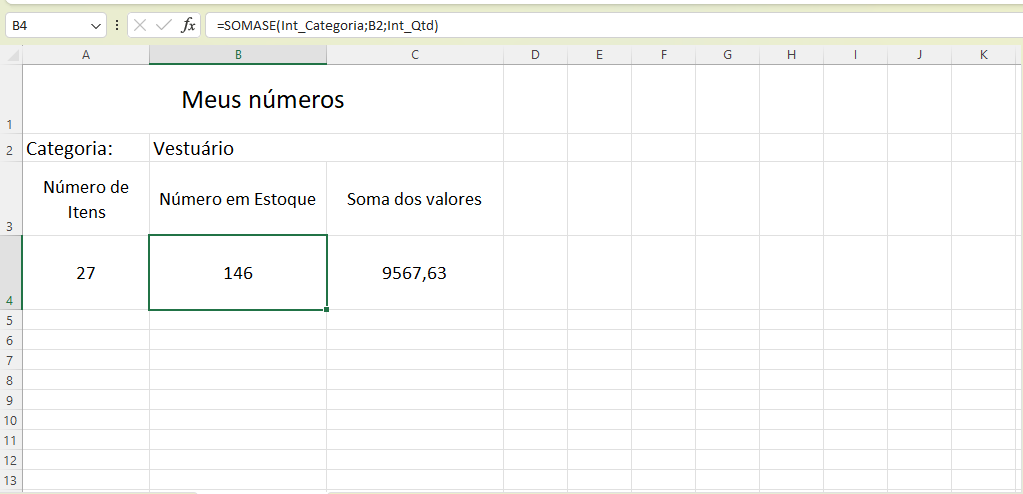1023x494 pixels.
Task: Click the cell containing 27
Action: tap(85, 273)
